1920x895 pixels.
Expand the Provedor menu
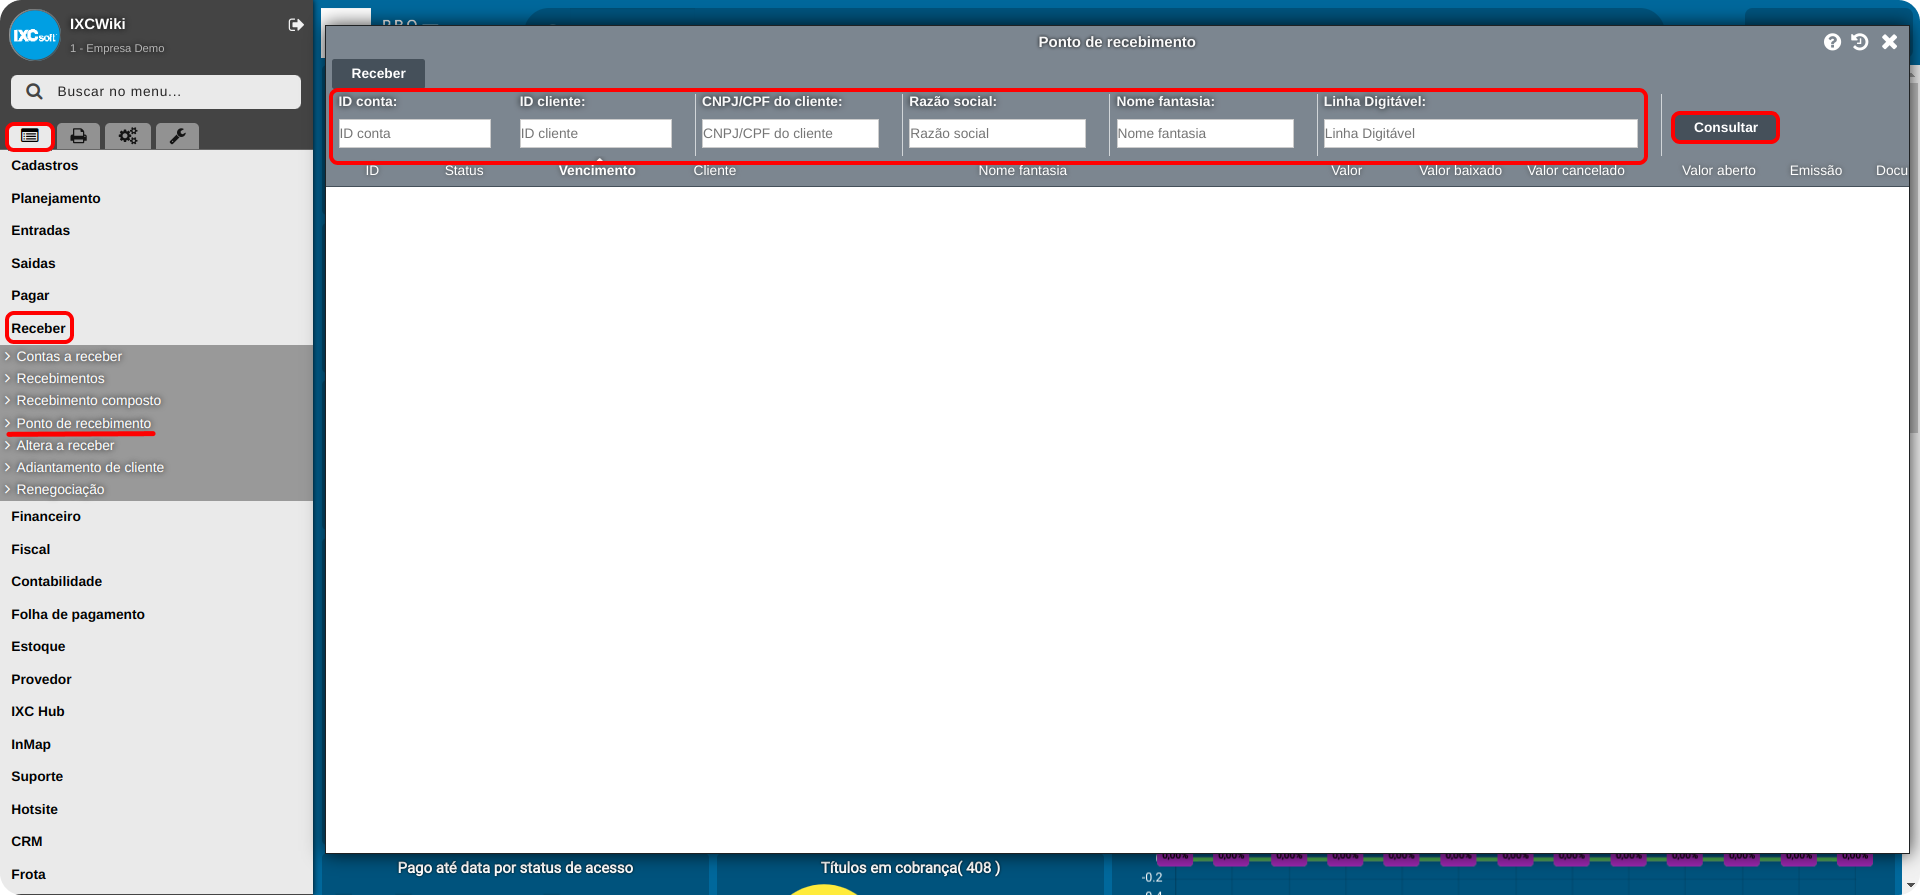(x=41, y=680)
